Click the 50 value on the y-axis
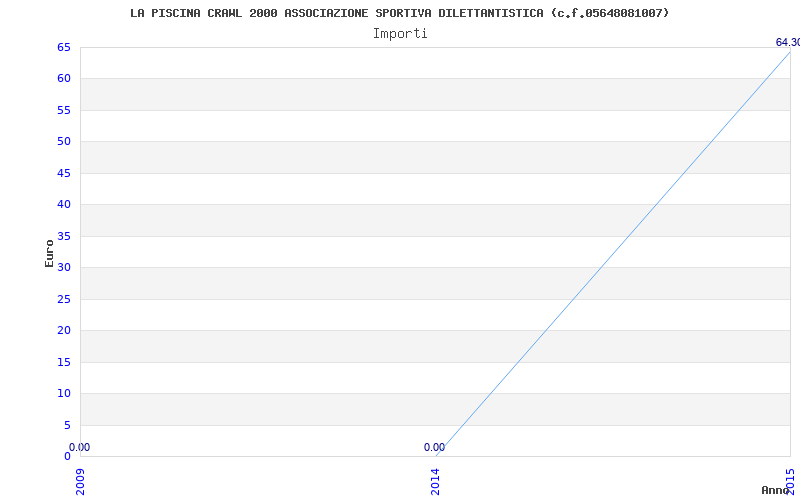The height and width of the screenshot is (500, 800). (x=64, y=141)
